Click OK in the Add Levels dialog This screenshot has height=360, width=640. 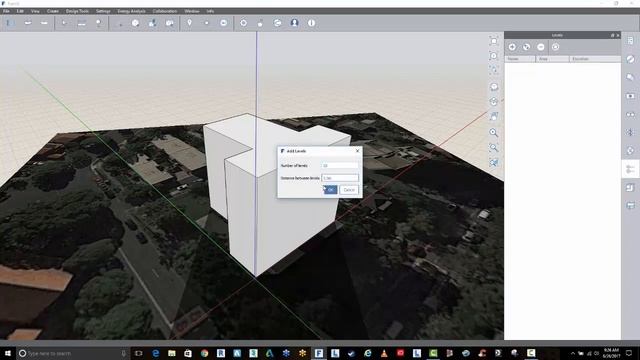(x=330, y=190)
